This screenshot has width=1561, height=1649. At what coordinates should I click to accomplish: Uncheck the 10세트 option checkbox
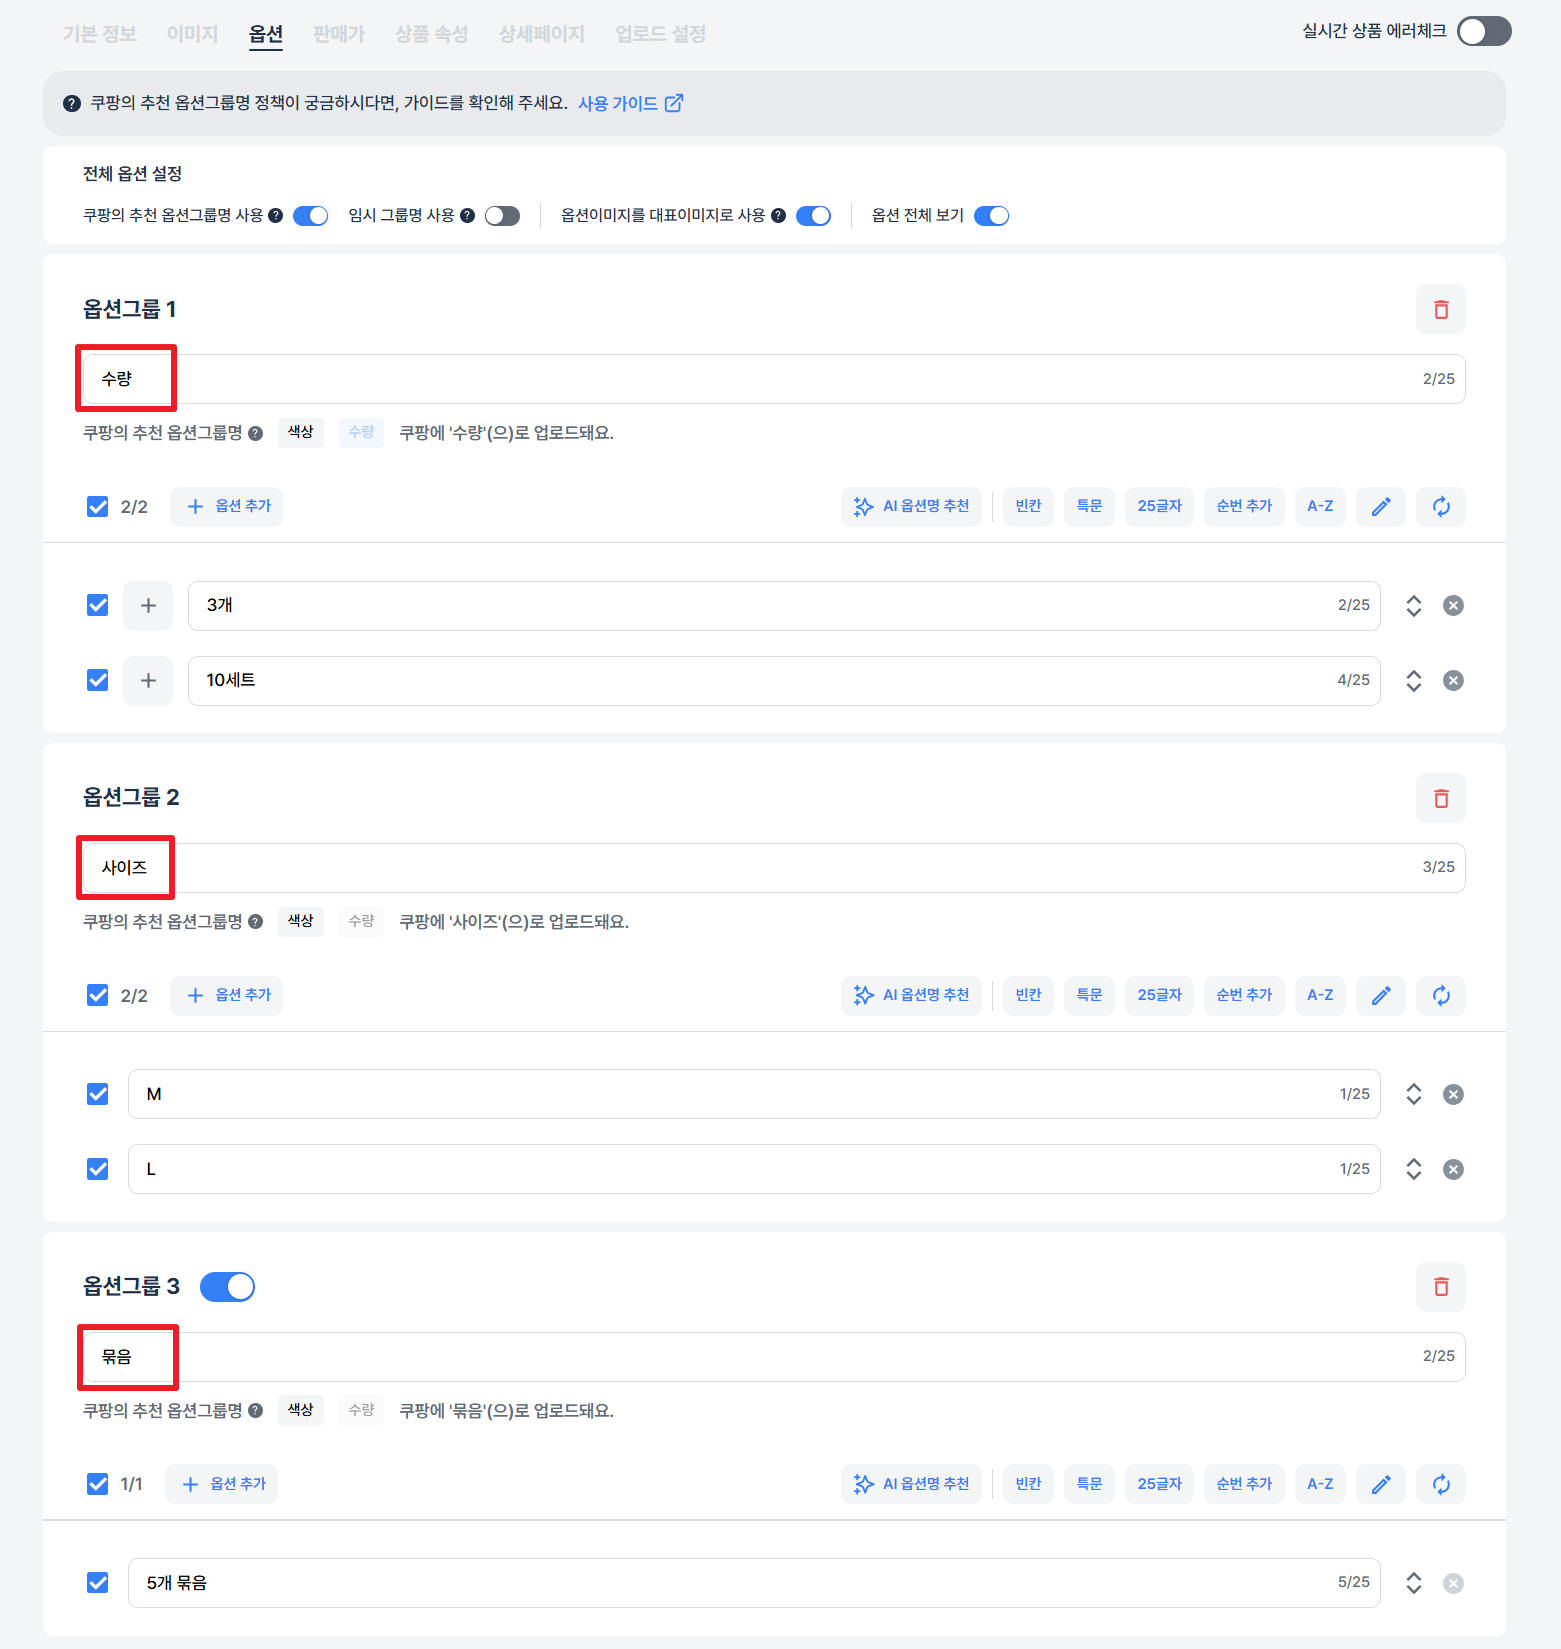[97, 680]
